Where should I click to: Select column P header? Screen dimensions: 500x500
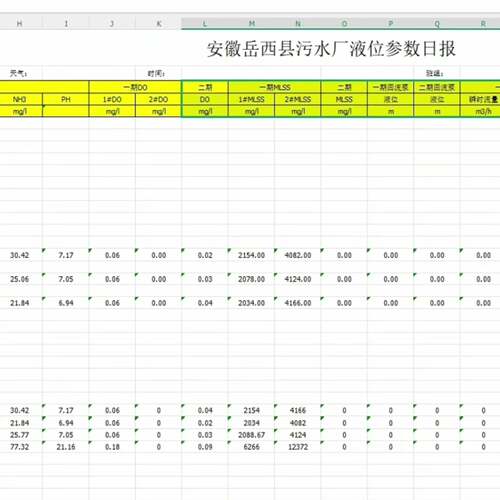[390, 23]
